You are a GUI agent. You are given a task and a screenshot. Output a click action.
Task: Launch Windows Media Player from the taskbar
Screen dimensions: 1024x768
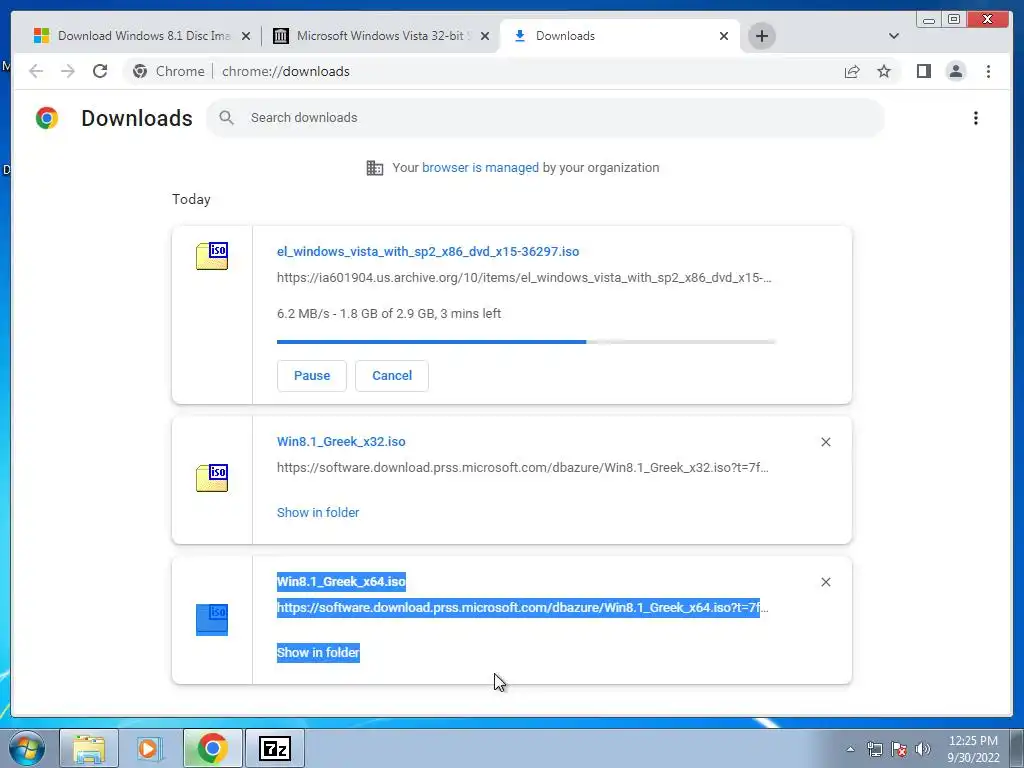click(x=150, y=748)
